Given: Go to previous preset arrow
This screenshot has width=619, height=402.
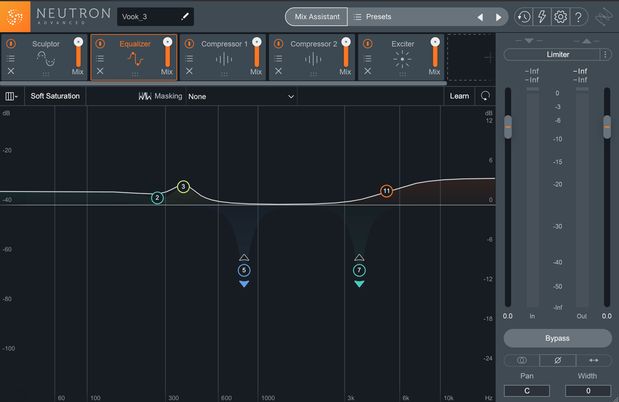Looking at the screenshot, I should point(480,17).
